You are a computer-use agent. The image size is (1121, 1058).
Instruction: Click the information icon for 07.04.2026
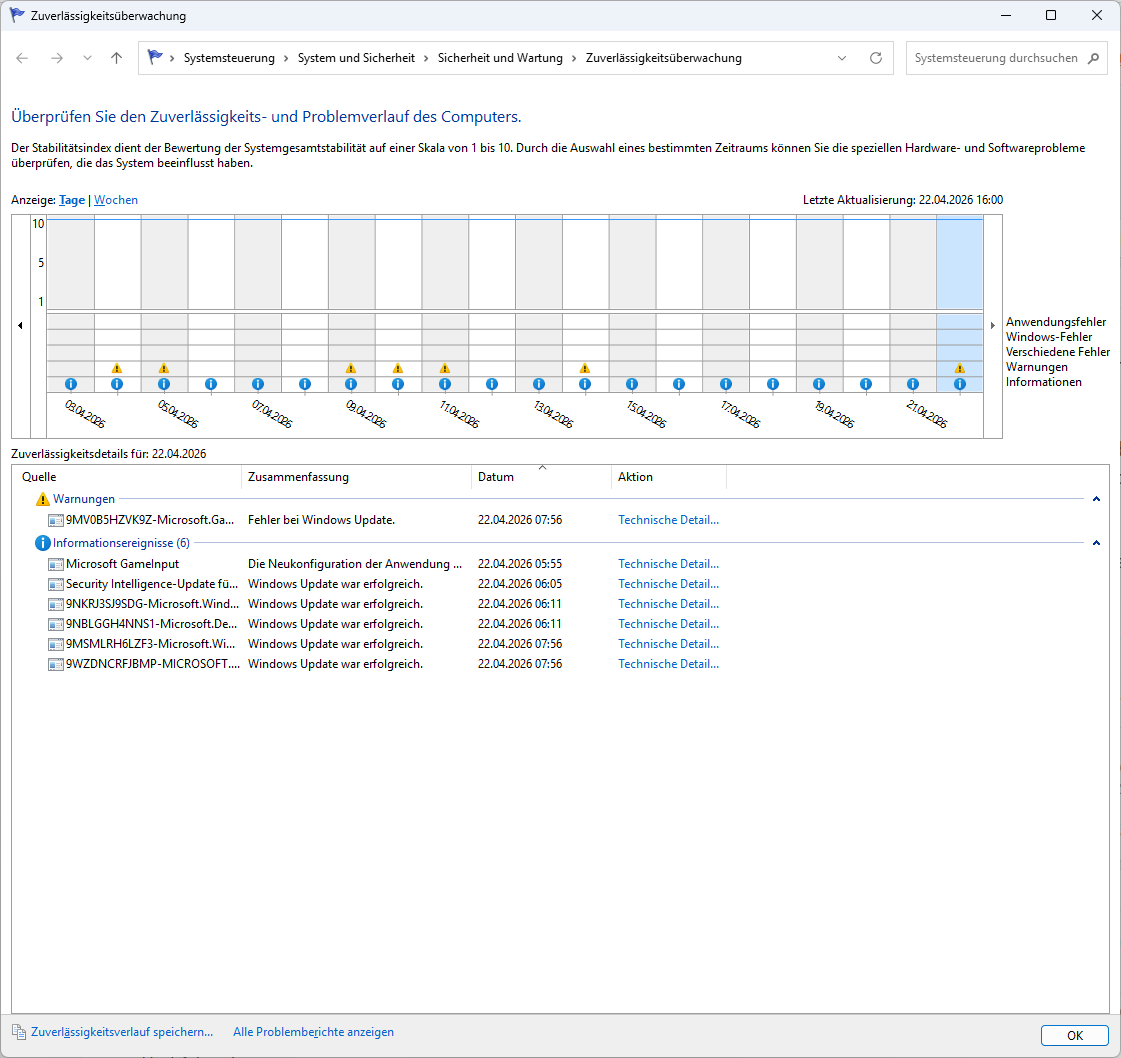coord(258,384)
